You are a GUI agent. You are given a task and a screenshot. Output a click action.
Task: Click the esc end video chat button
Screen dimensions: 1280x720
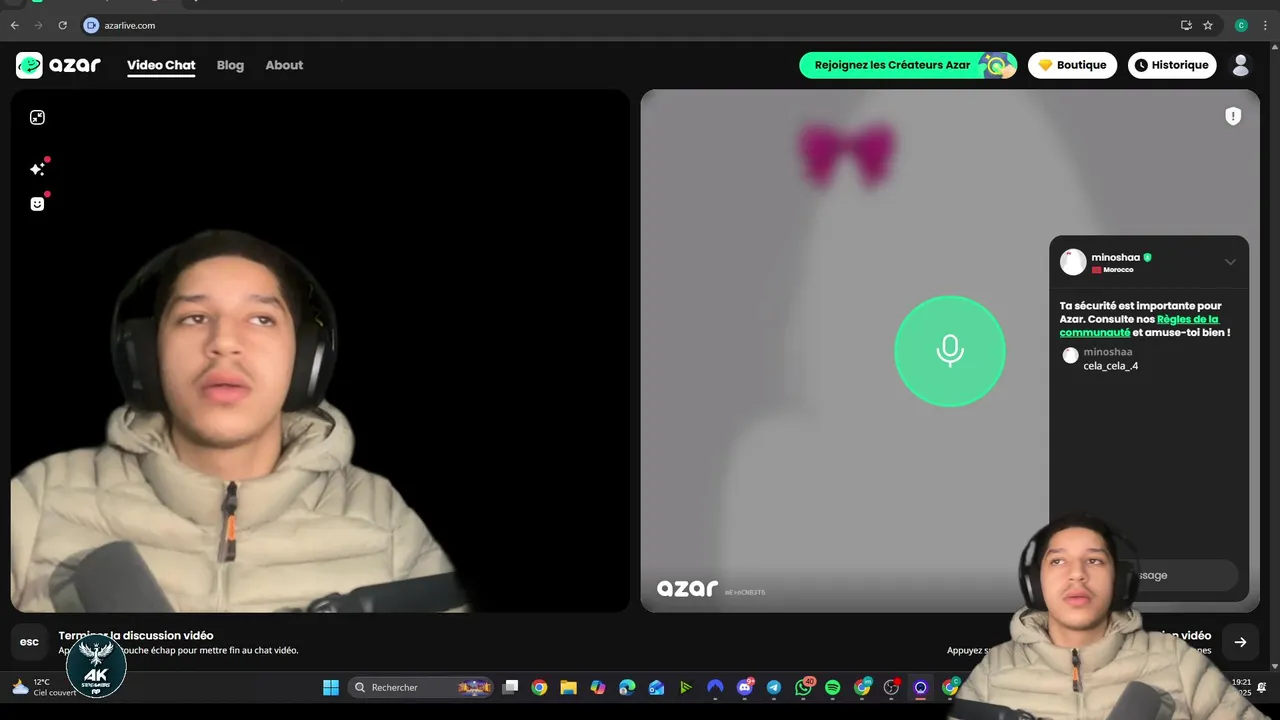click(29, 642)
